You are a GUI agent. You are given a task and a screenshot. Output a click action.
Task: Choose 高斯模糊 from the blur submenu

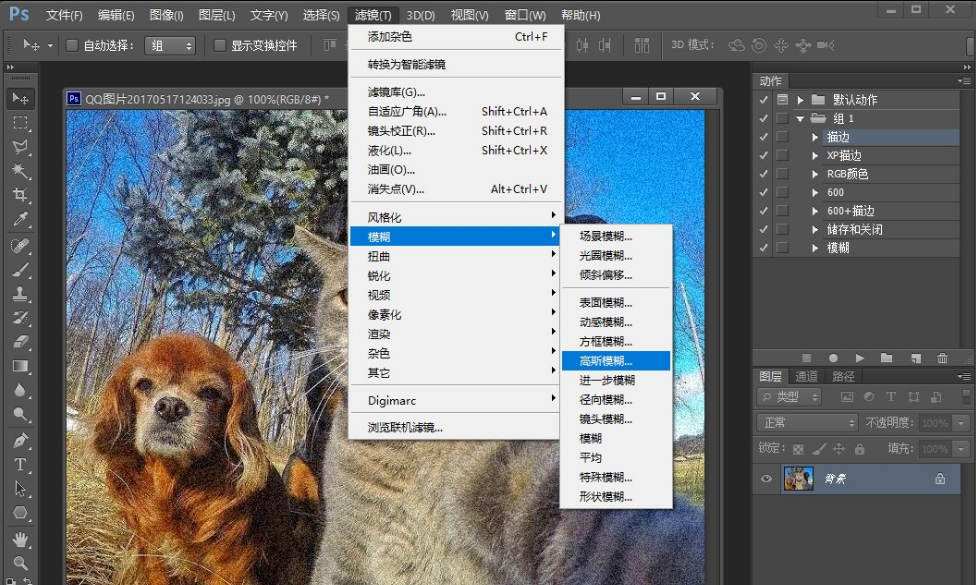pos(606,361)
